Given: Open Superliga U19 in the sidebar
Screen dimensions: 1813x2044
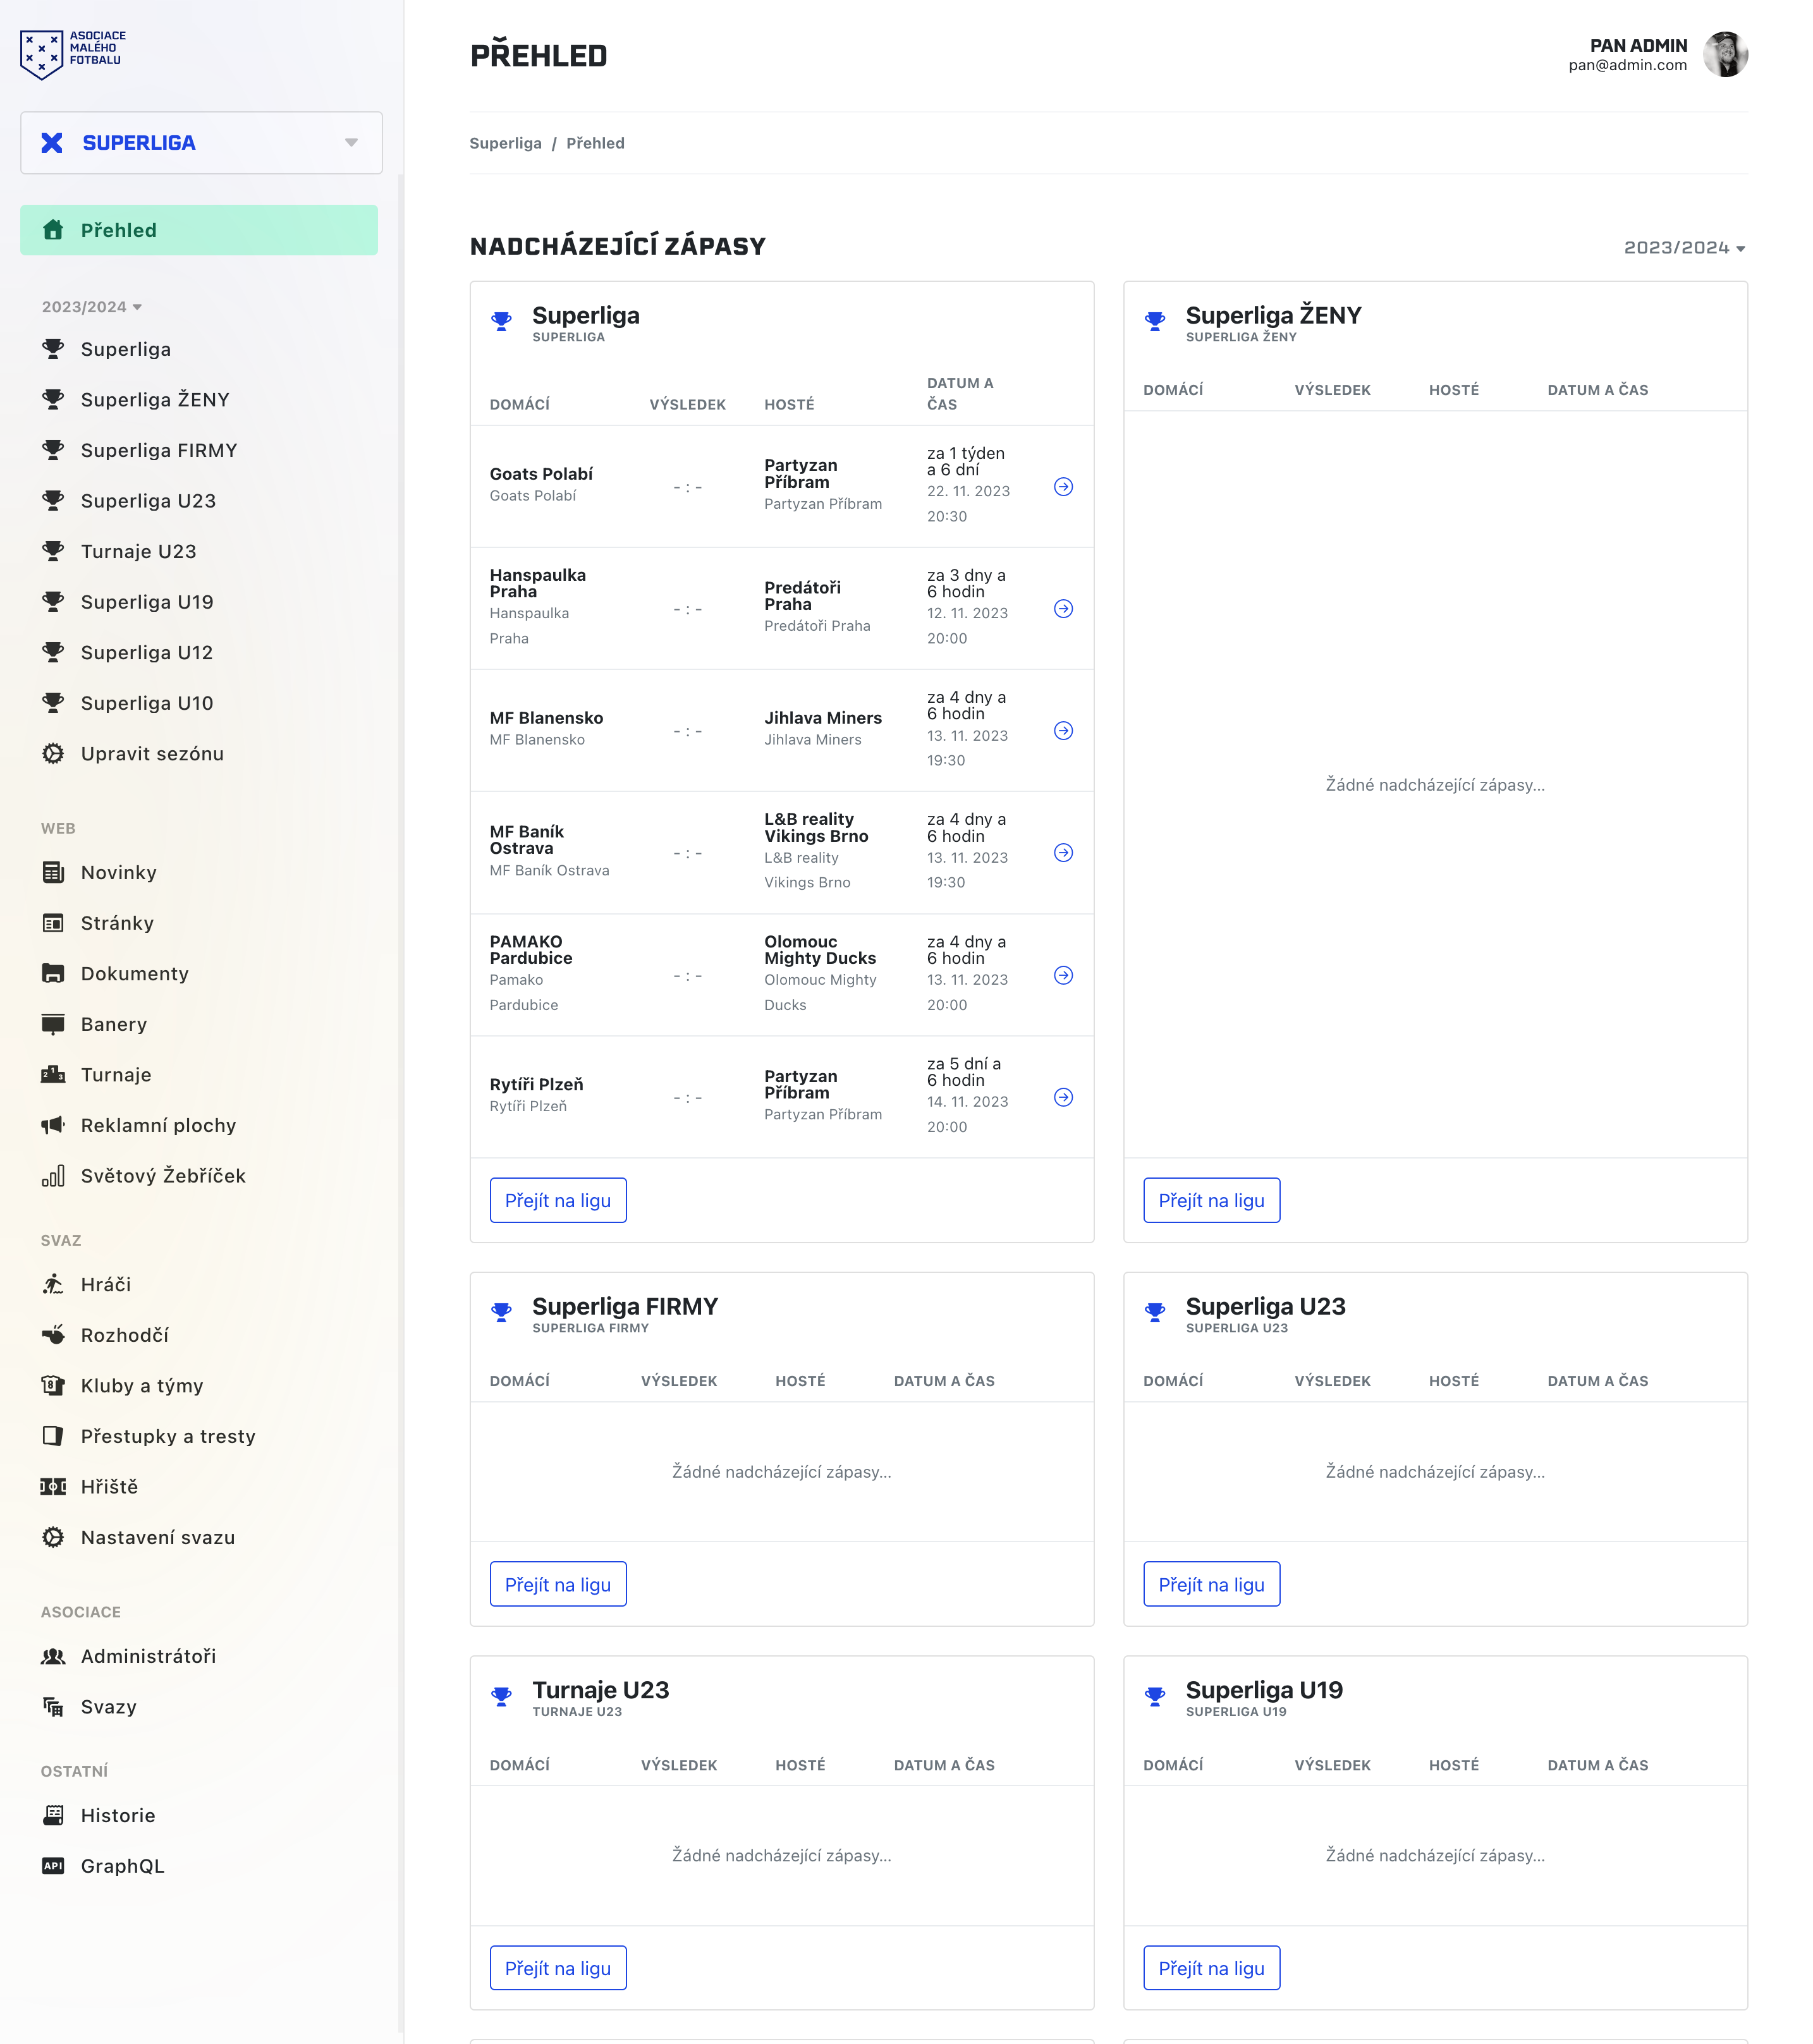Looking at the screenshot, I should 147,602.
